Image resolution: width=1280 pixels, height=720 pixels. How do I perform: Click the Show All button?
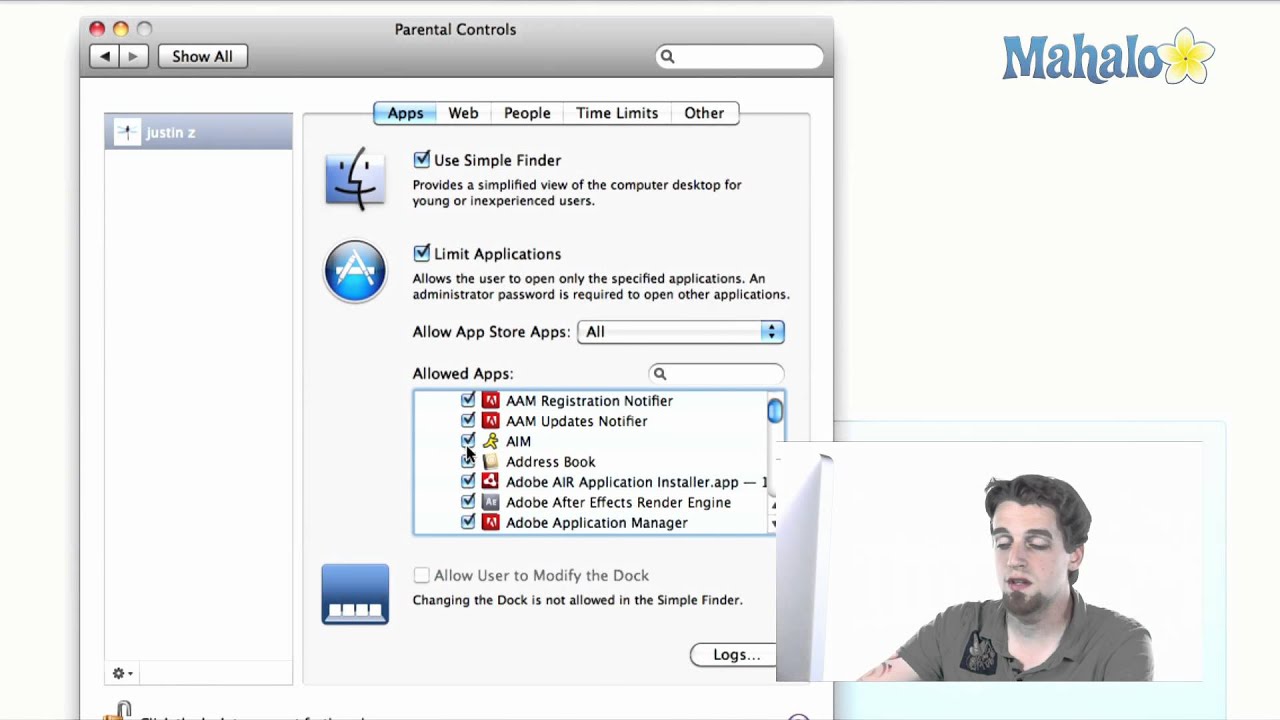point(202,56)
